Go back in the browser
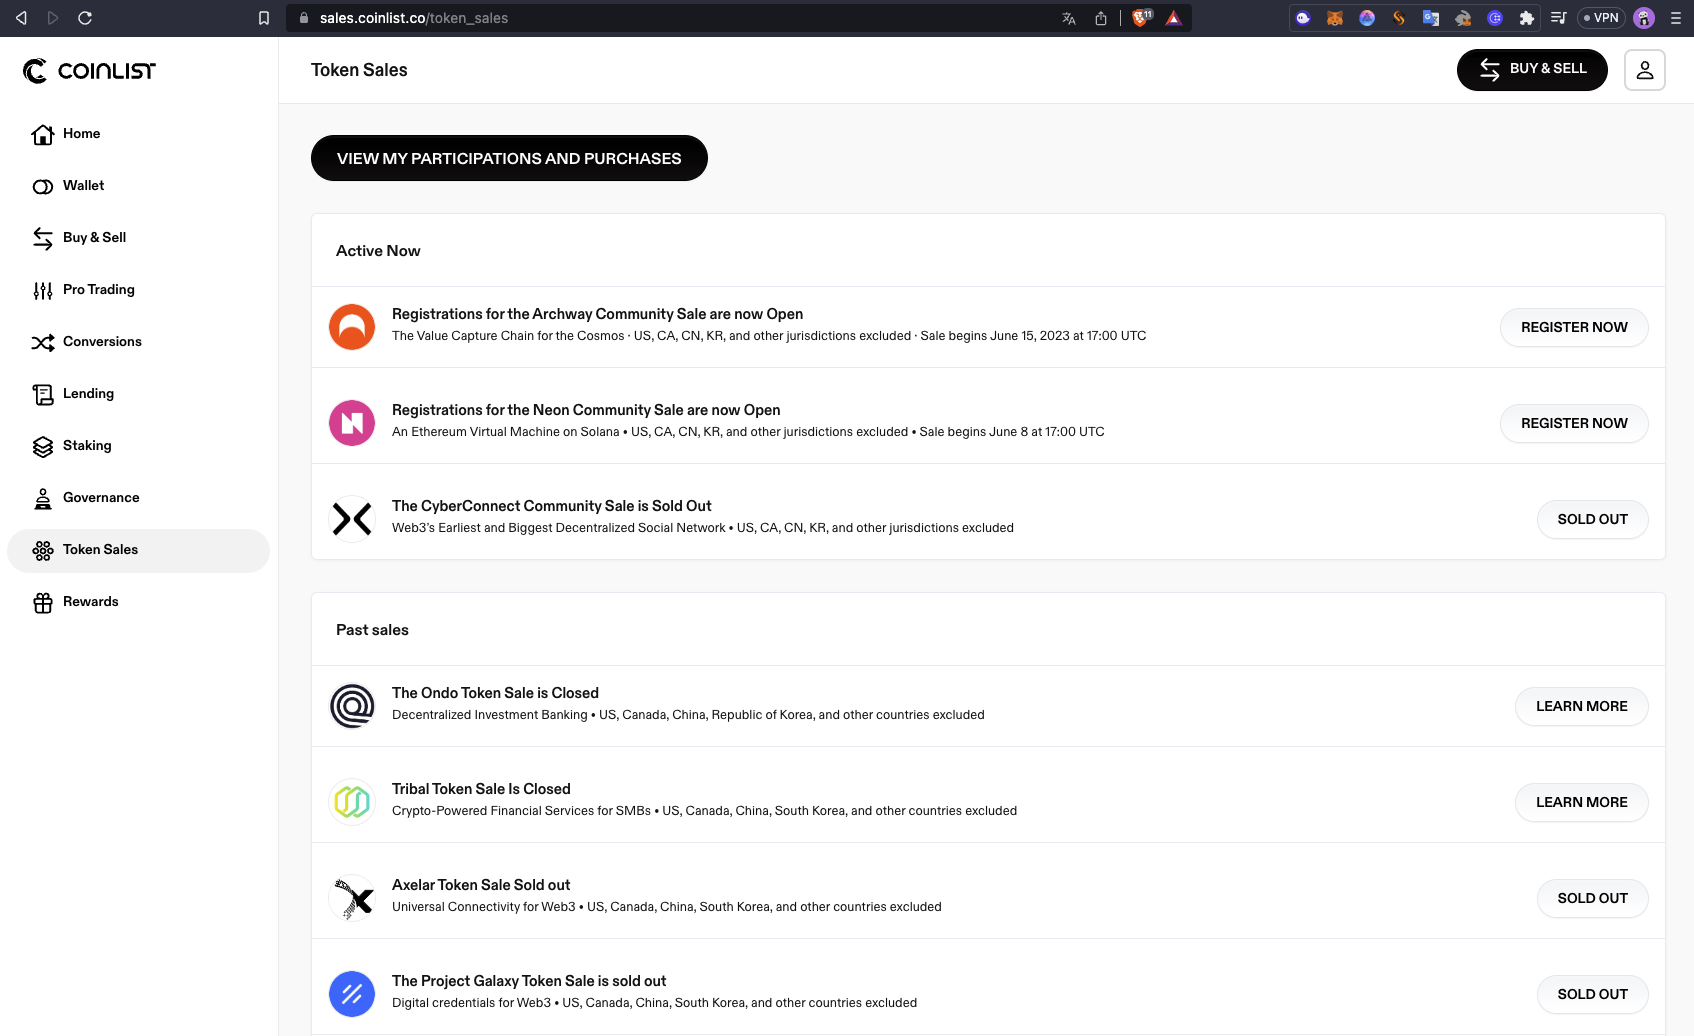 [21, 18]
